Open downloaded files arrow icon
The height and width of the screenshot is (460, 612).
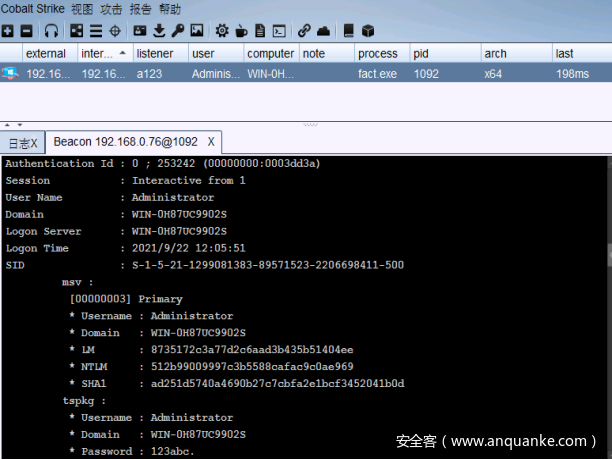click(159, 30)
